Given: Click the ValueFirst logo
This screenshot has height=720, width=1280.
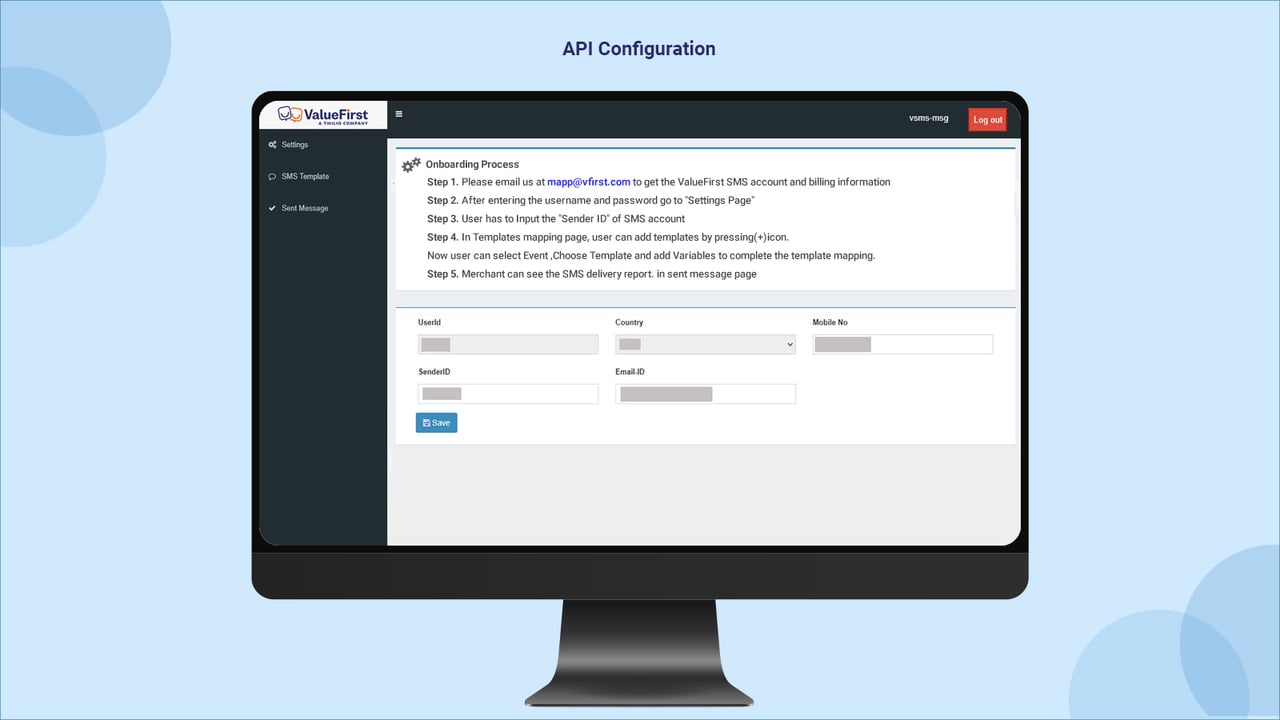Looking at the screenshot, I should (323, 115).
